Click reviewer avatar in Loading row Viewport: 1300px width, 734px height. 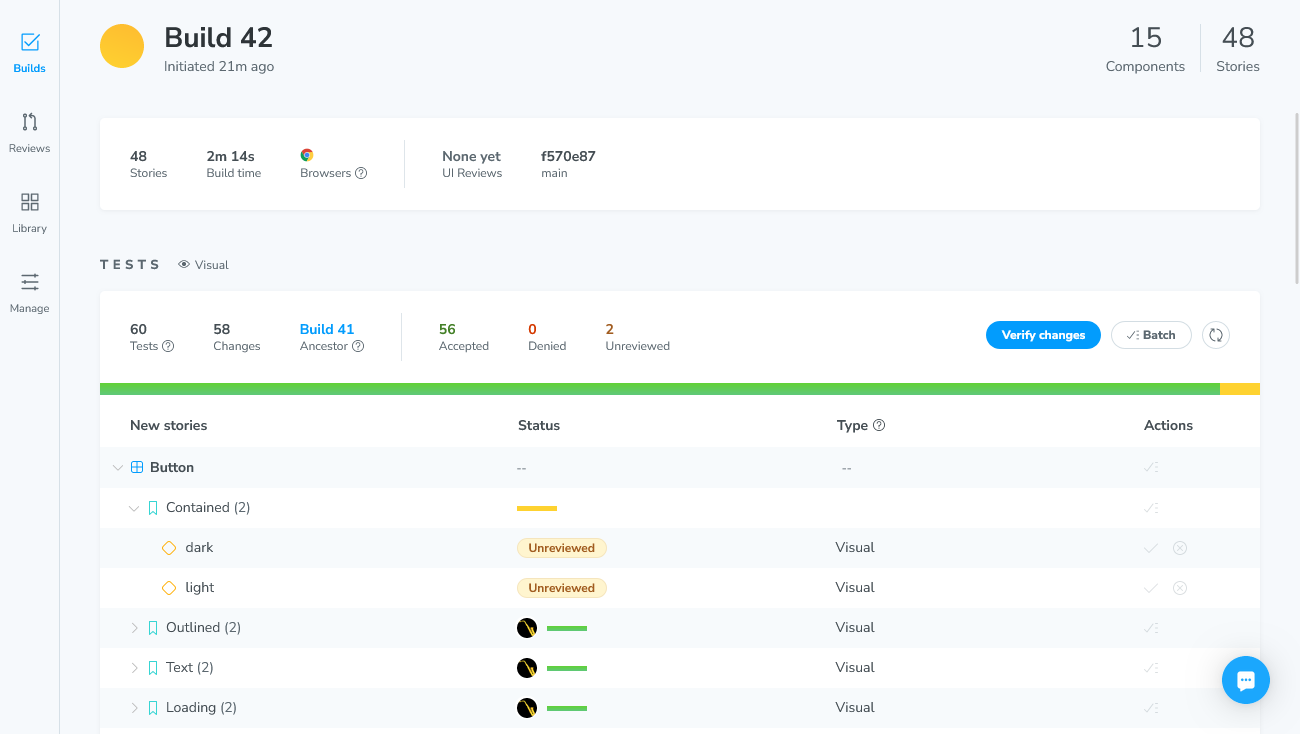(x=527, y=708)
